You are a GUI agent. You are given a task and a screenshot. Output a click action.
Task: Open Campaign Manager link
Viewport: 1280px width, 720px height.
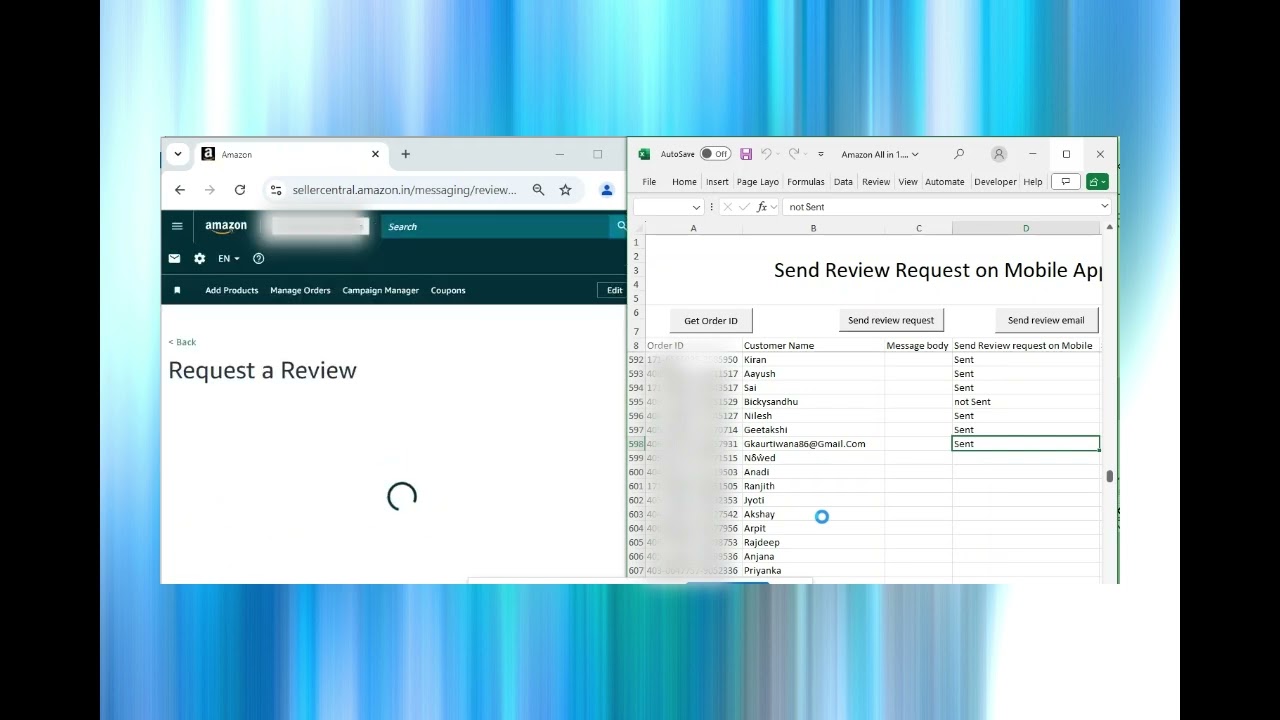click(381, 290)
